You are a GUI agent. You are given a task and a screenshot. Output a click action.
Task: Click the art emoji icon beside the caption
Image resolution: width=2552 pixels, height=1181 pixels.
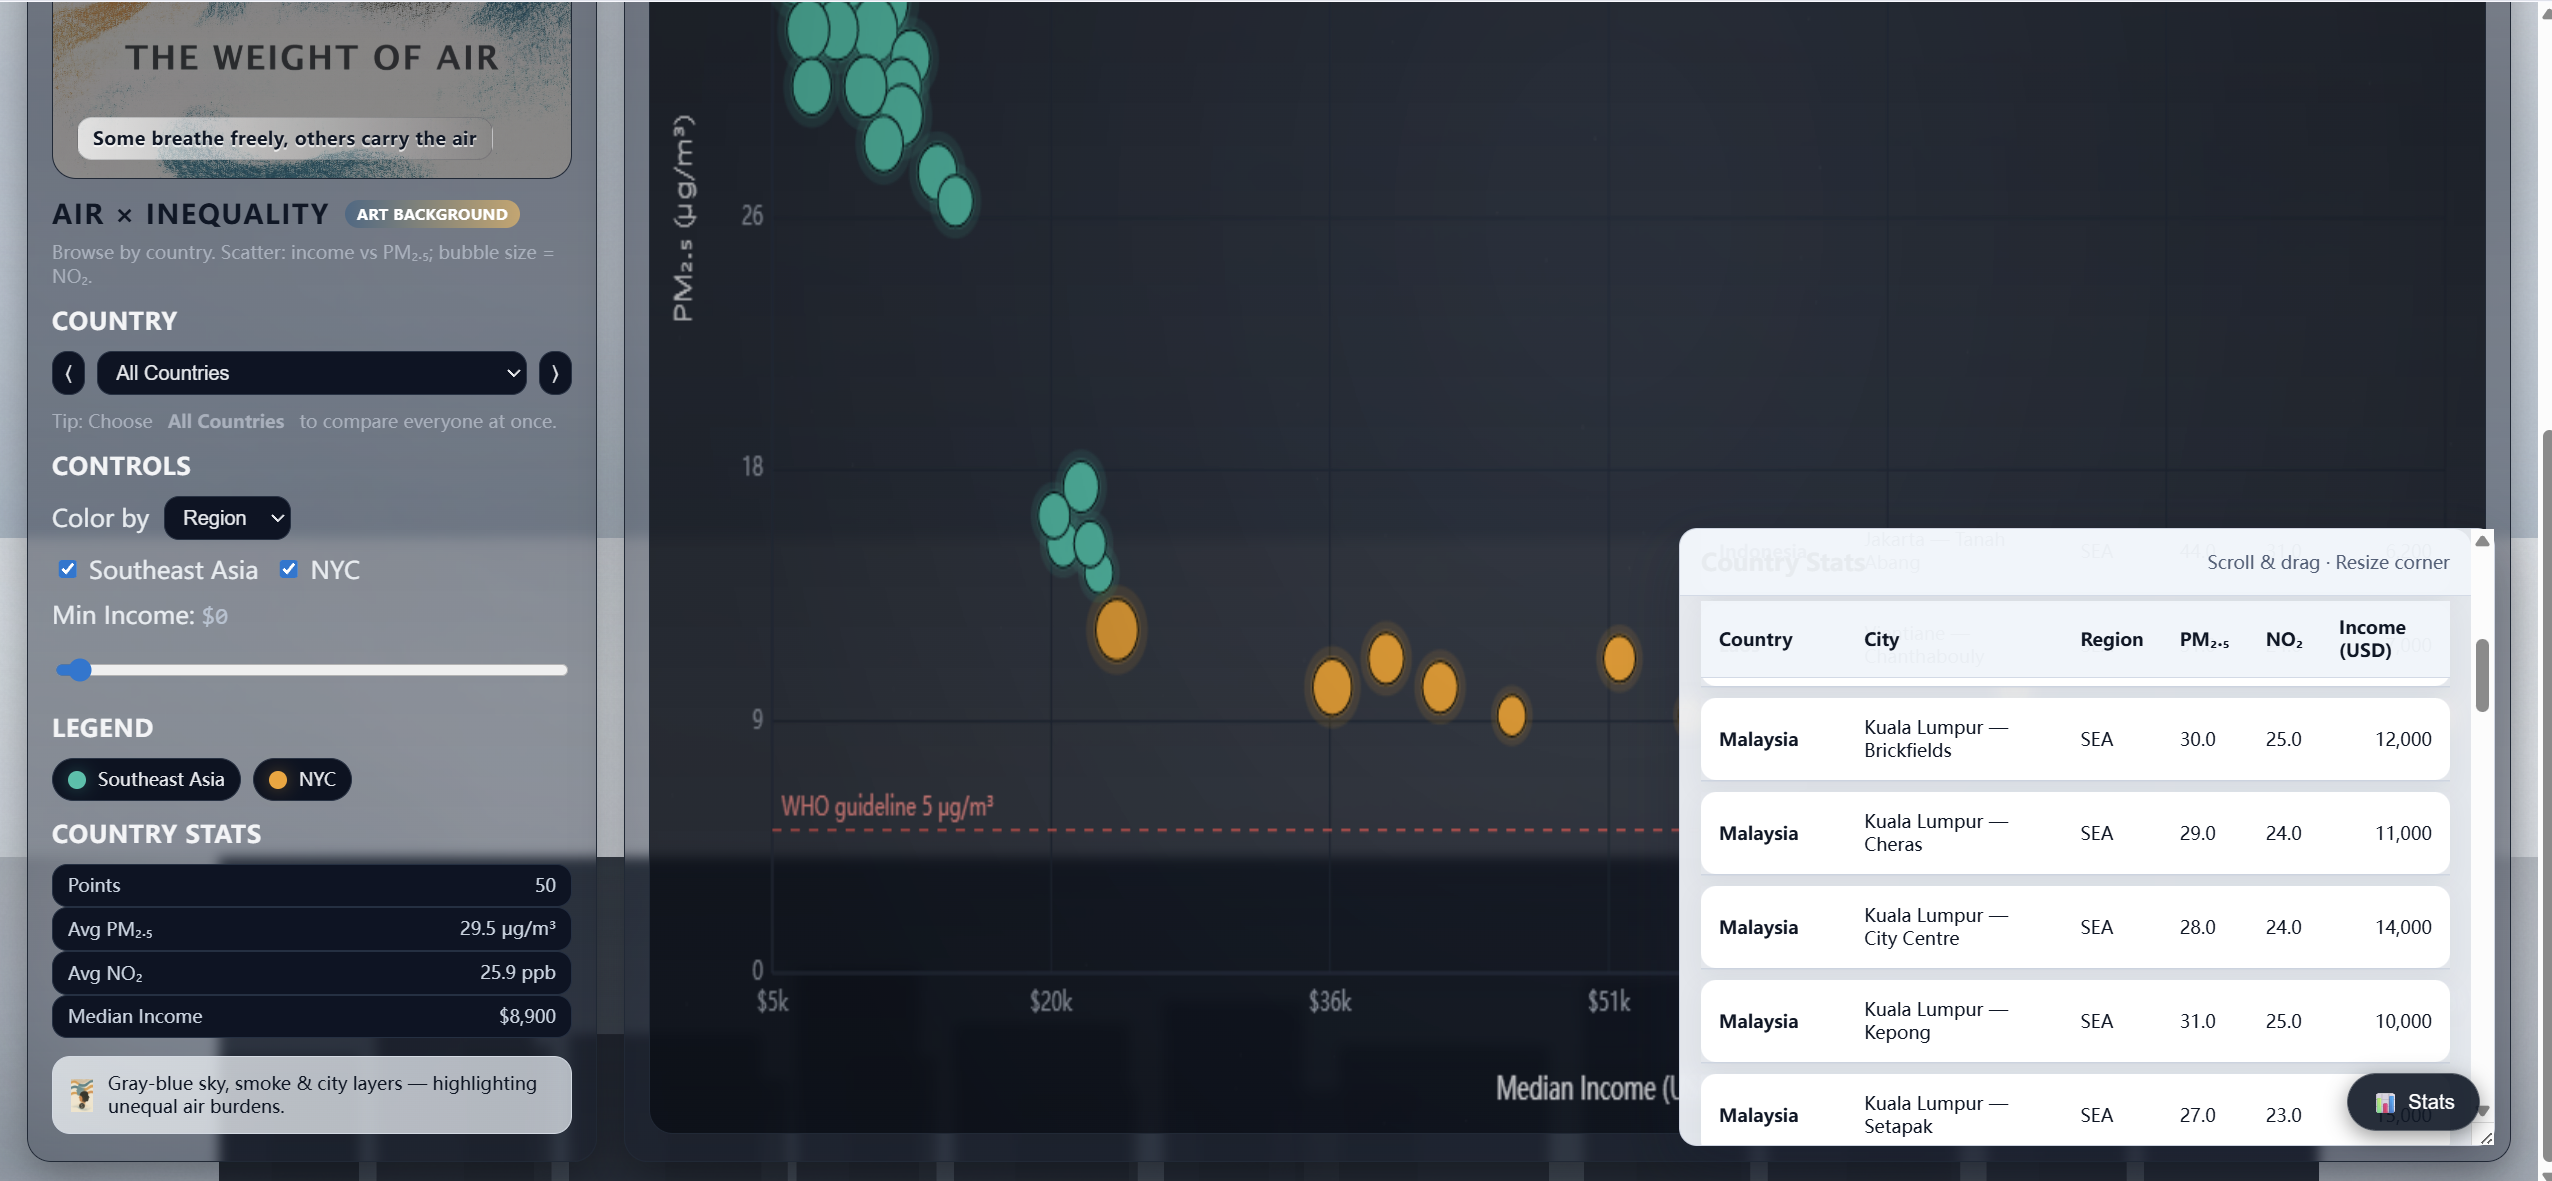pos(80,1093)
